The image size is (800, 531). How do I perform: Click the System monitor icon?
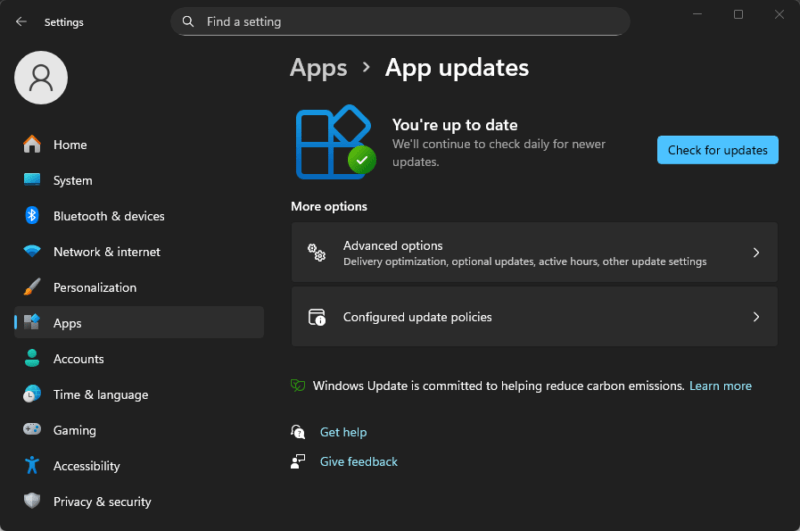tap(32, 180)
